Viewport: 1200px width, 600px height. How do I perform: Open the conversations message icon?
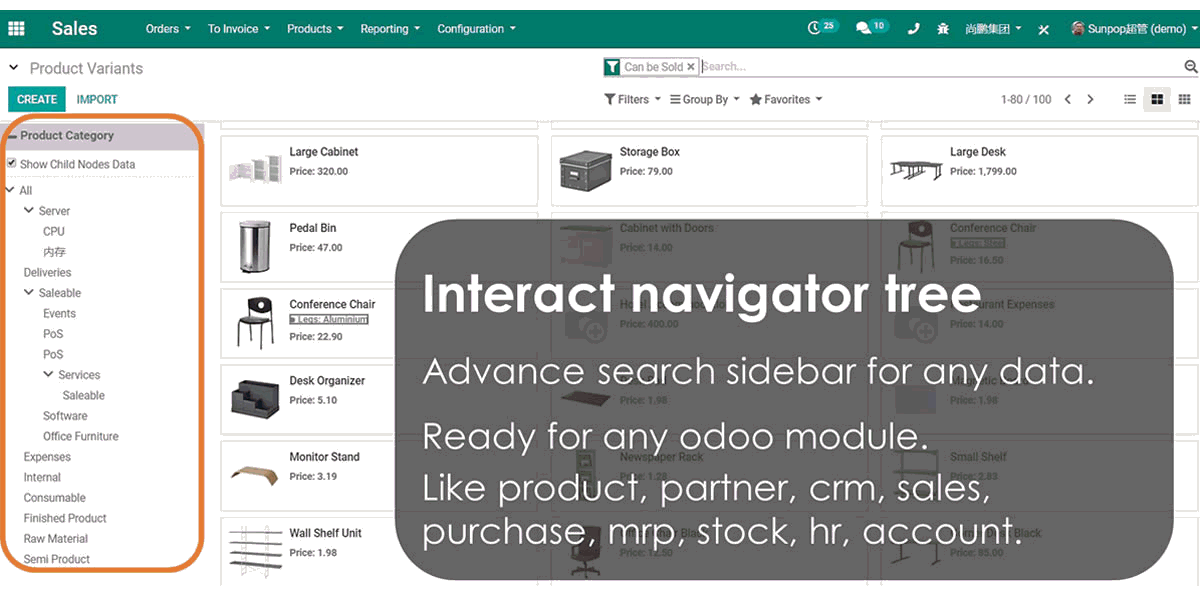coord(864,29)
